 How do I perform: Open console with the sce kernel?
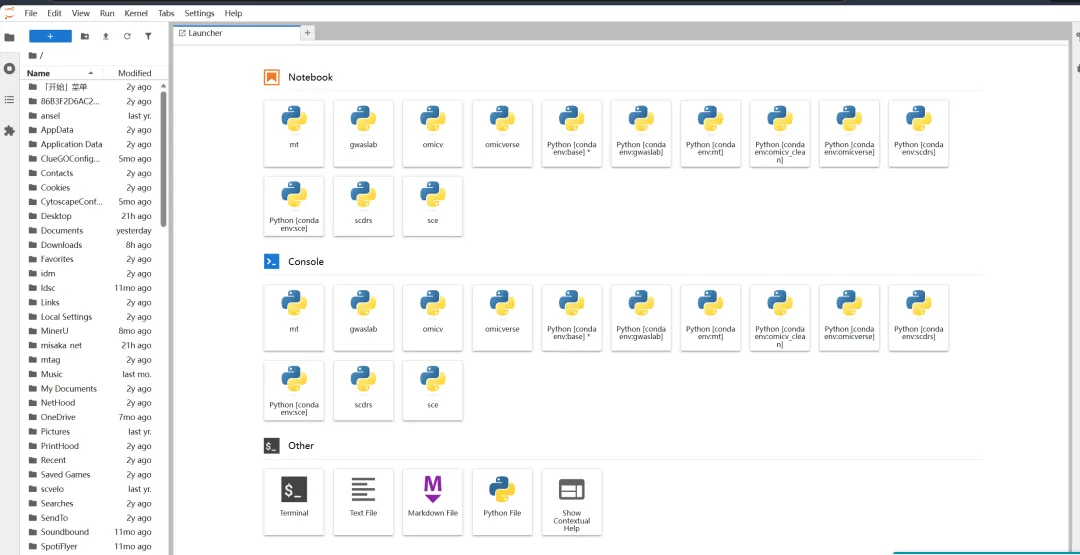pyautogui.click(x=433, y=390)
